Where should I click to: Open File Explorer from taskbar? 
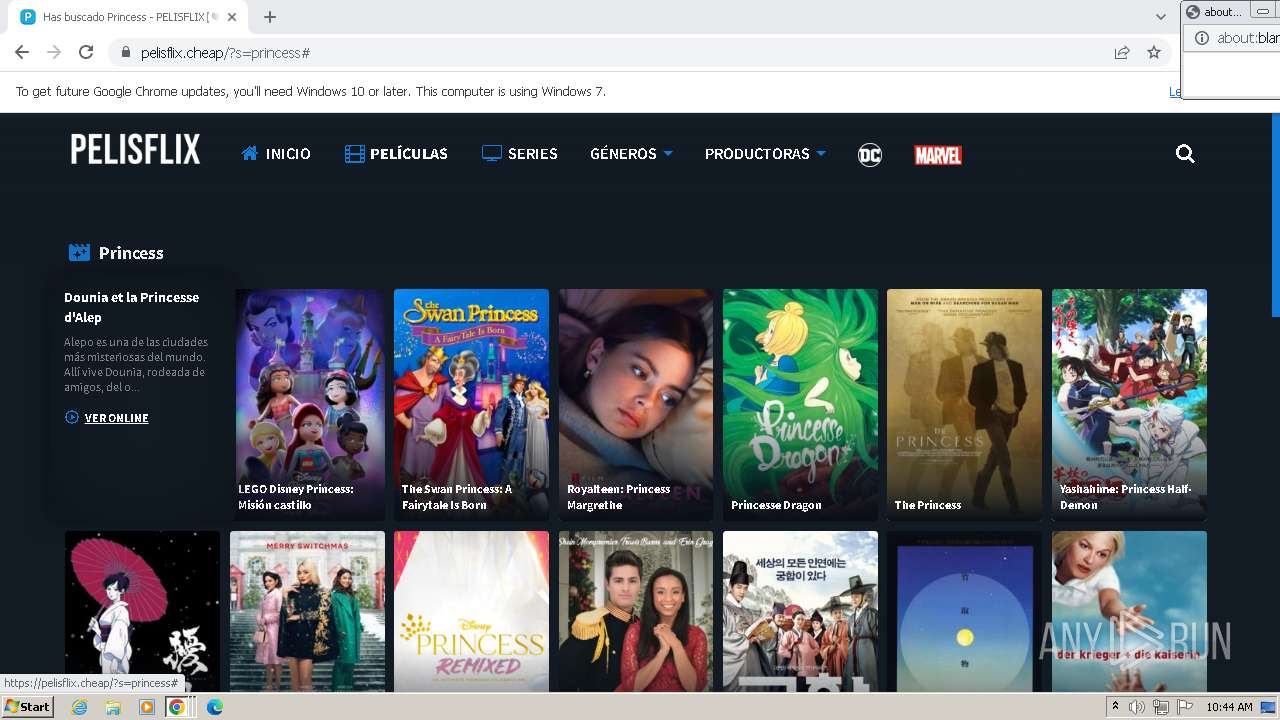[113, 707]
